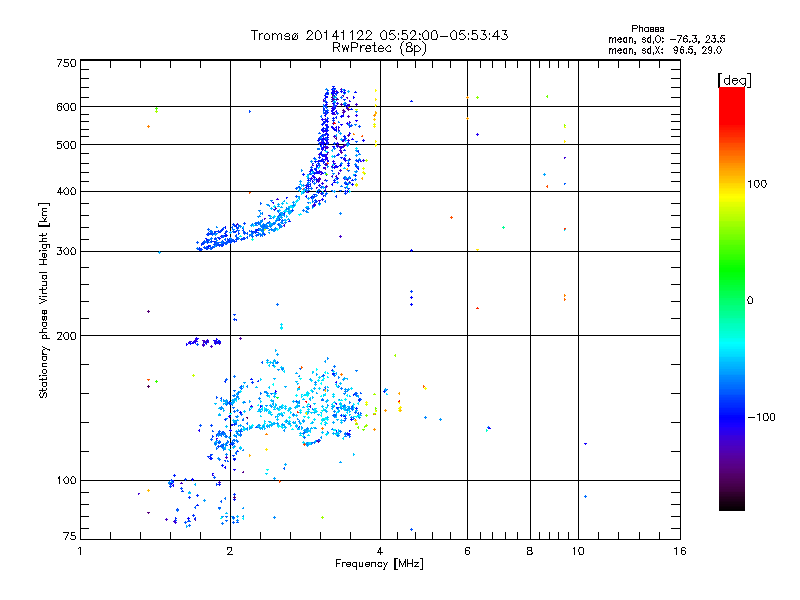Click the colorbar label '-100'
Image resolution: width=800 pixels, height=600 pixels.
(761, 417)
